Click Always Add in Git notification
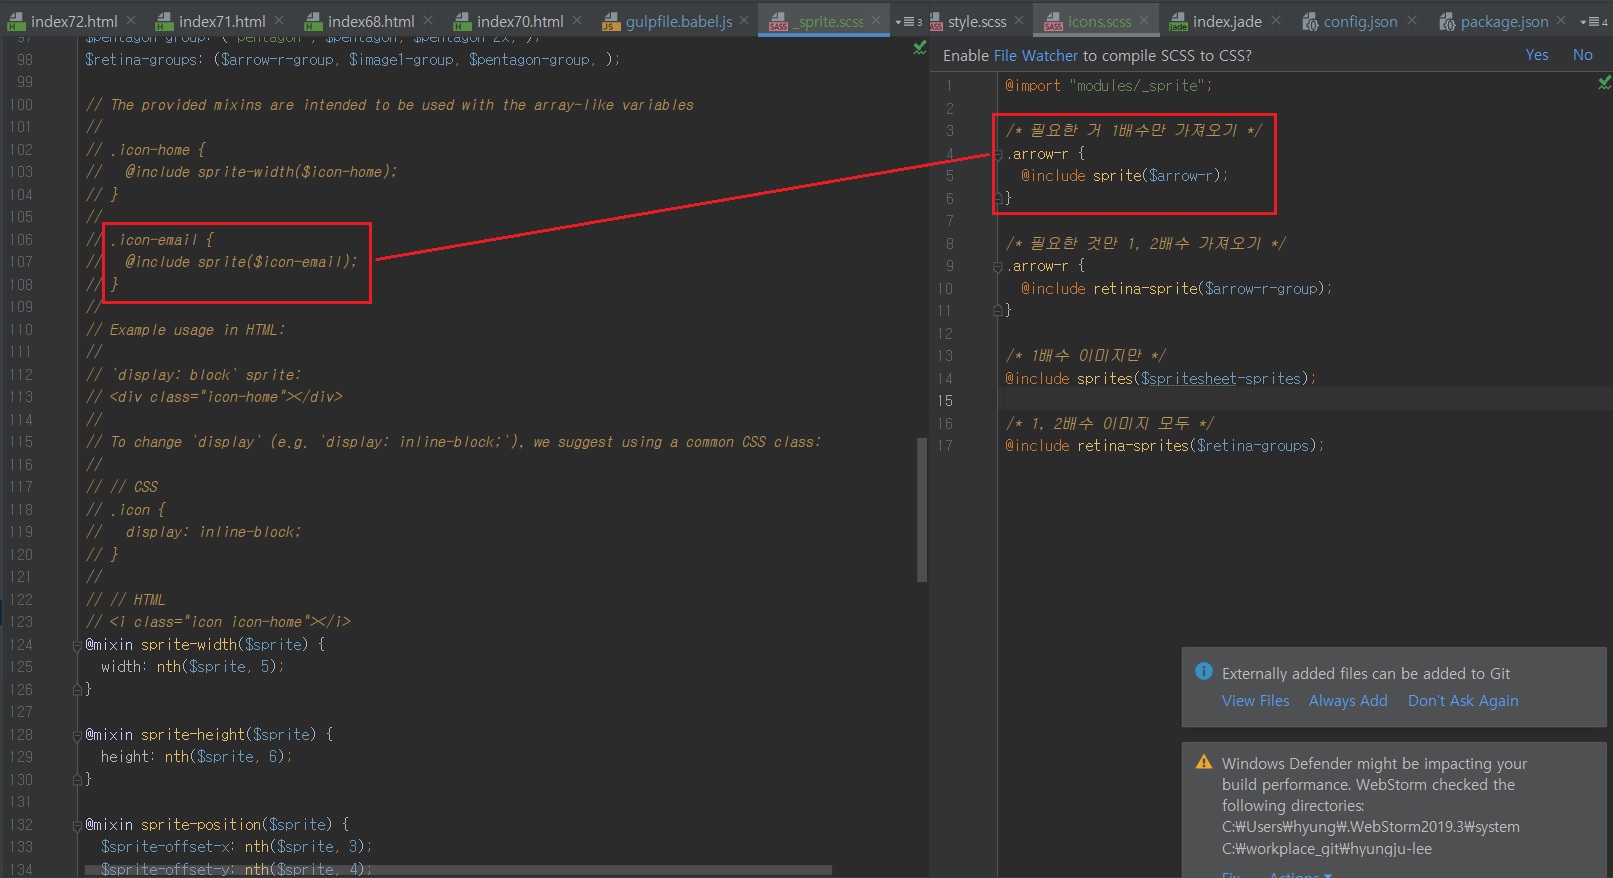This screenshot has height=878, width=1613. (x=1347, y=701)
